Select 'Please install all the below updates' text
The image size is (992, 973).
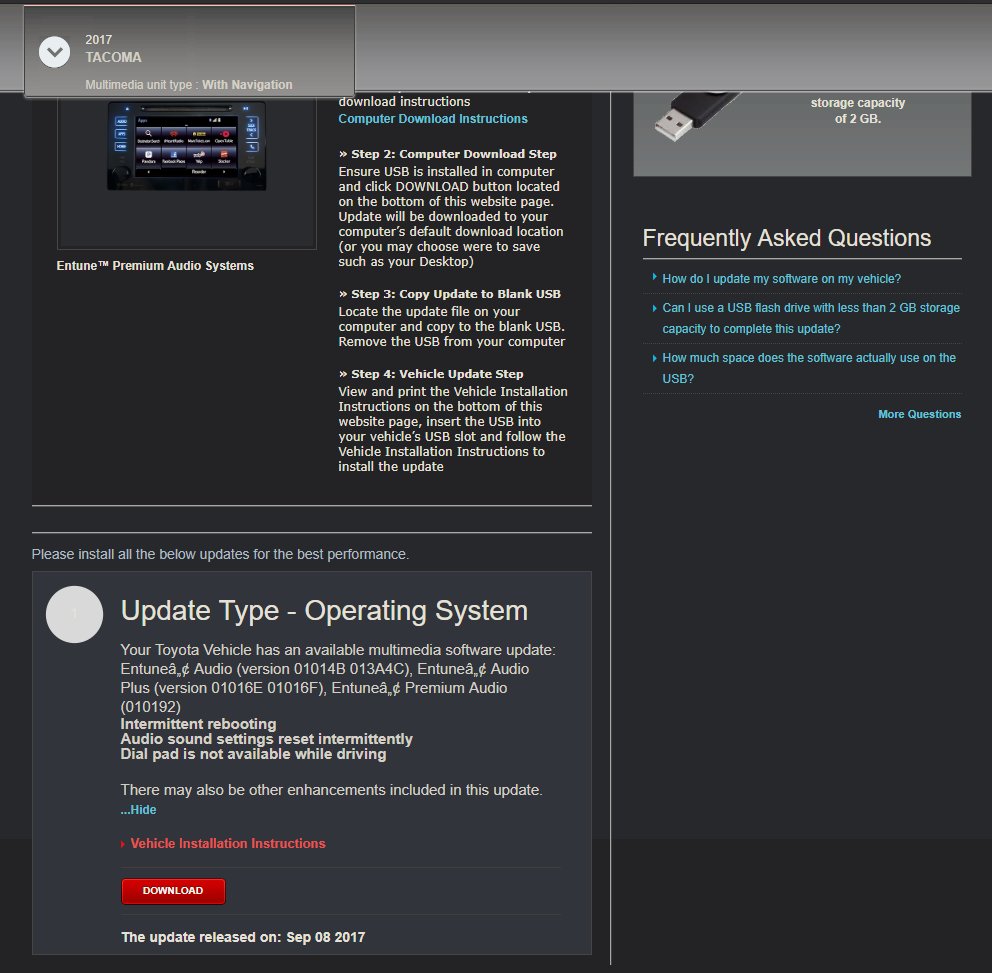coord(220,554)
